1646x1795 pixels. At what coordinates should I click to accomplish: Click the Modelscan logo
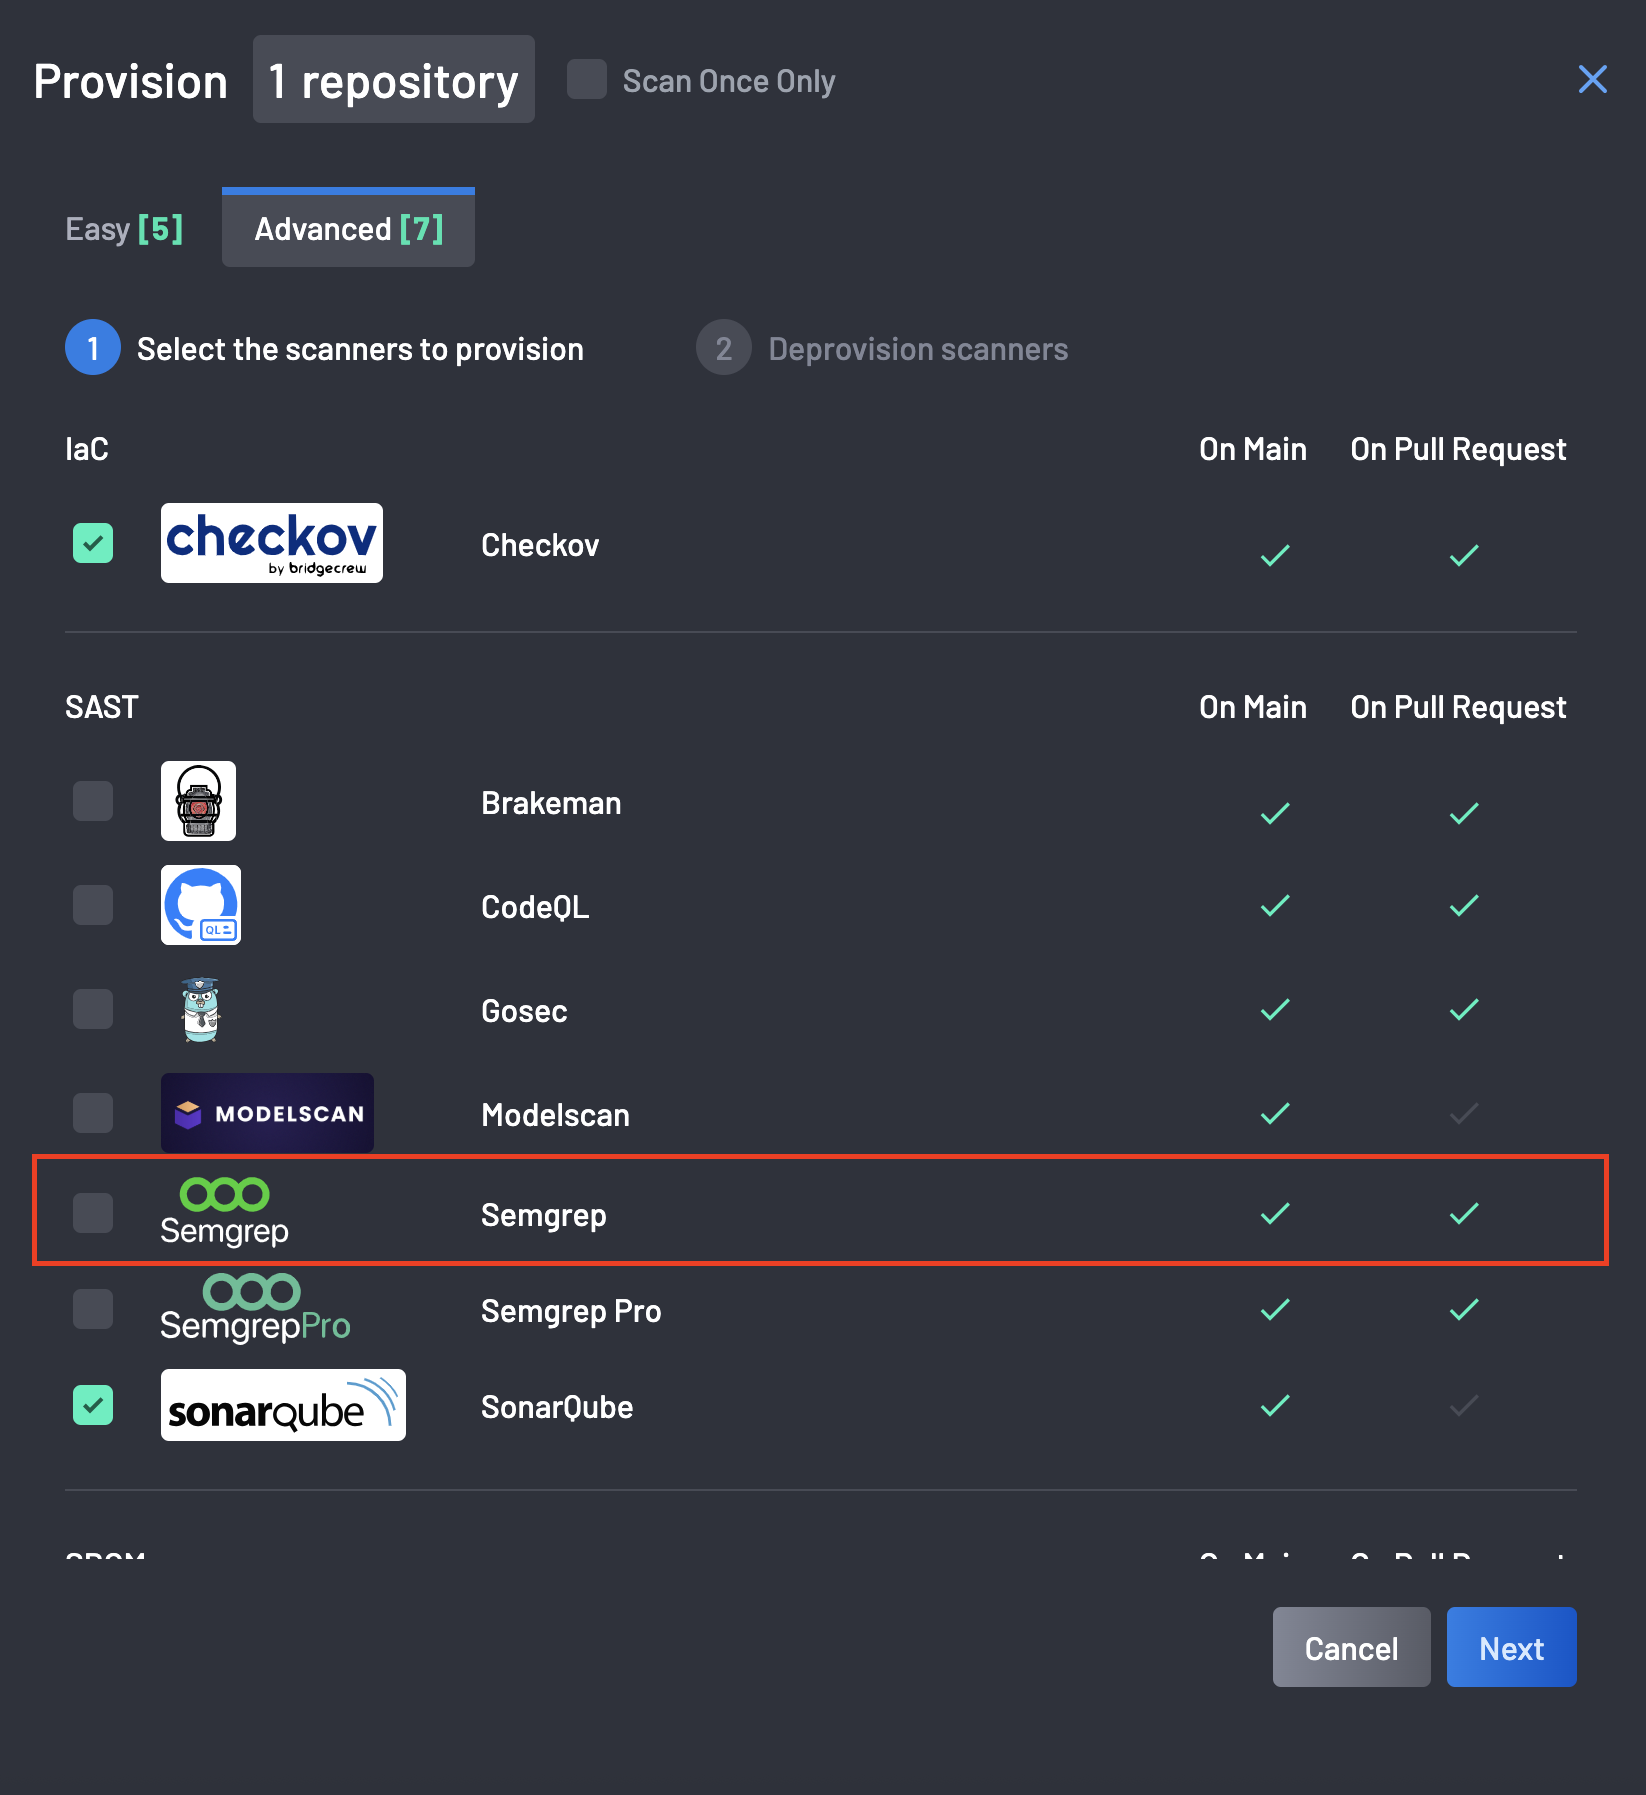(267, 1113)
